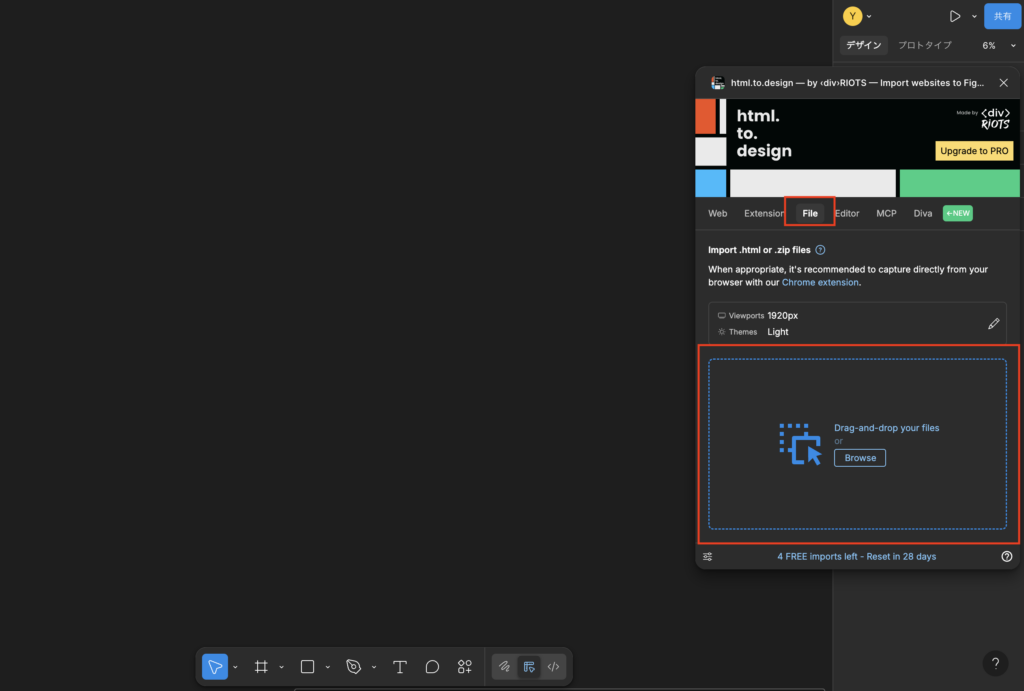Select the Pen tool
The width and height of the screenshot is (1024, 691).
[x=353, y=666]
